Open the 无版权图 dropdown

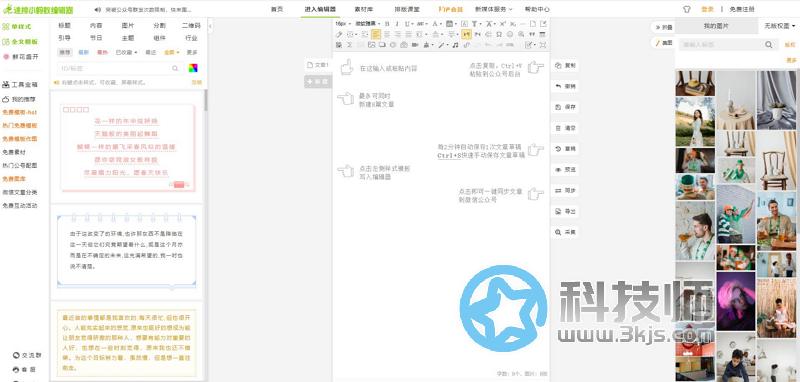coord(780,26)
